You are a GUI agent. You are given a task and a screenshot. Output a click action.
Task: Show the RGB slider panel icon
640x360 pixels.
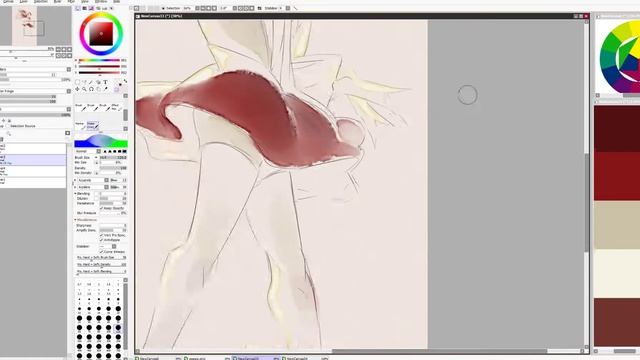[84, 8]
